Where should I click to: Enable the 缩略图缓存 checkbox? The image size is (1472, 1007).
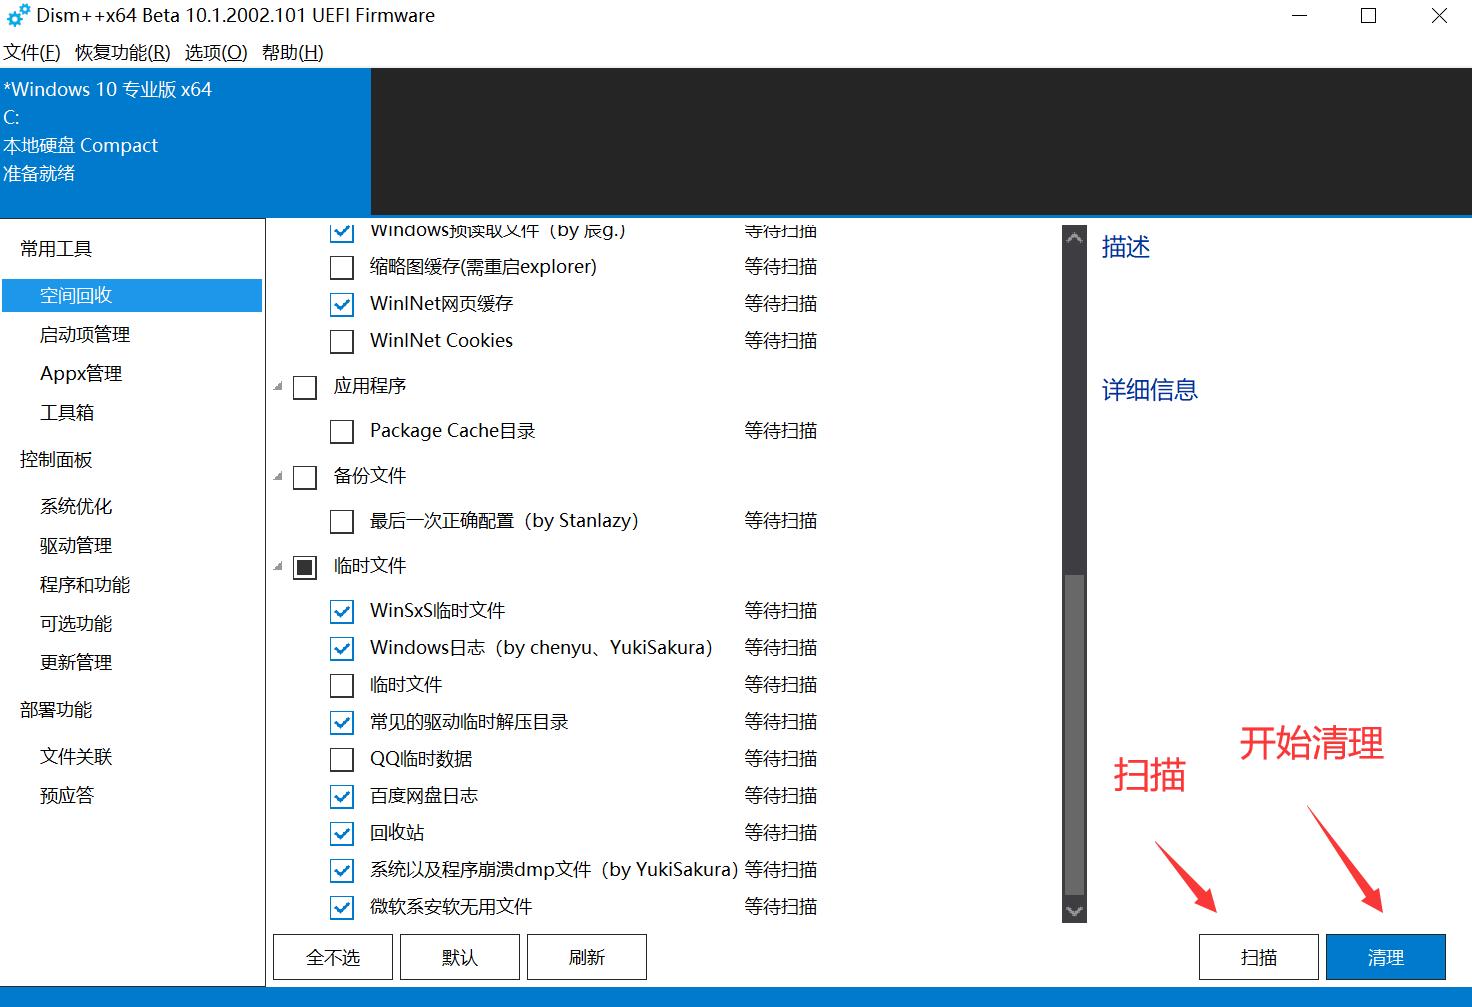(x=341, y=266)
